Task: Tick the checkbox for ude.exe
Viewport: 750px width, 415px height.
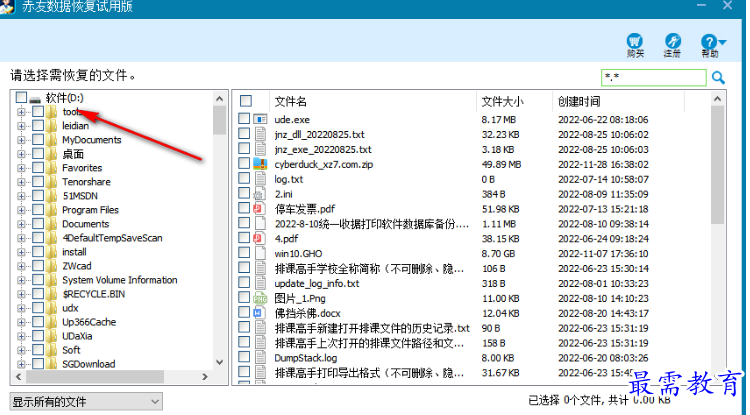Action: pyautogui.click(x=244, y=119)
